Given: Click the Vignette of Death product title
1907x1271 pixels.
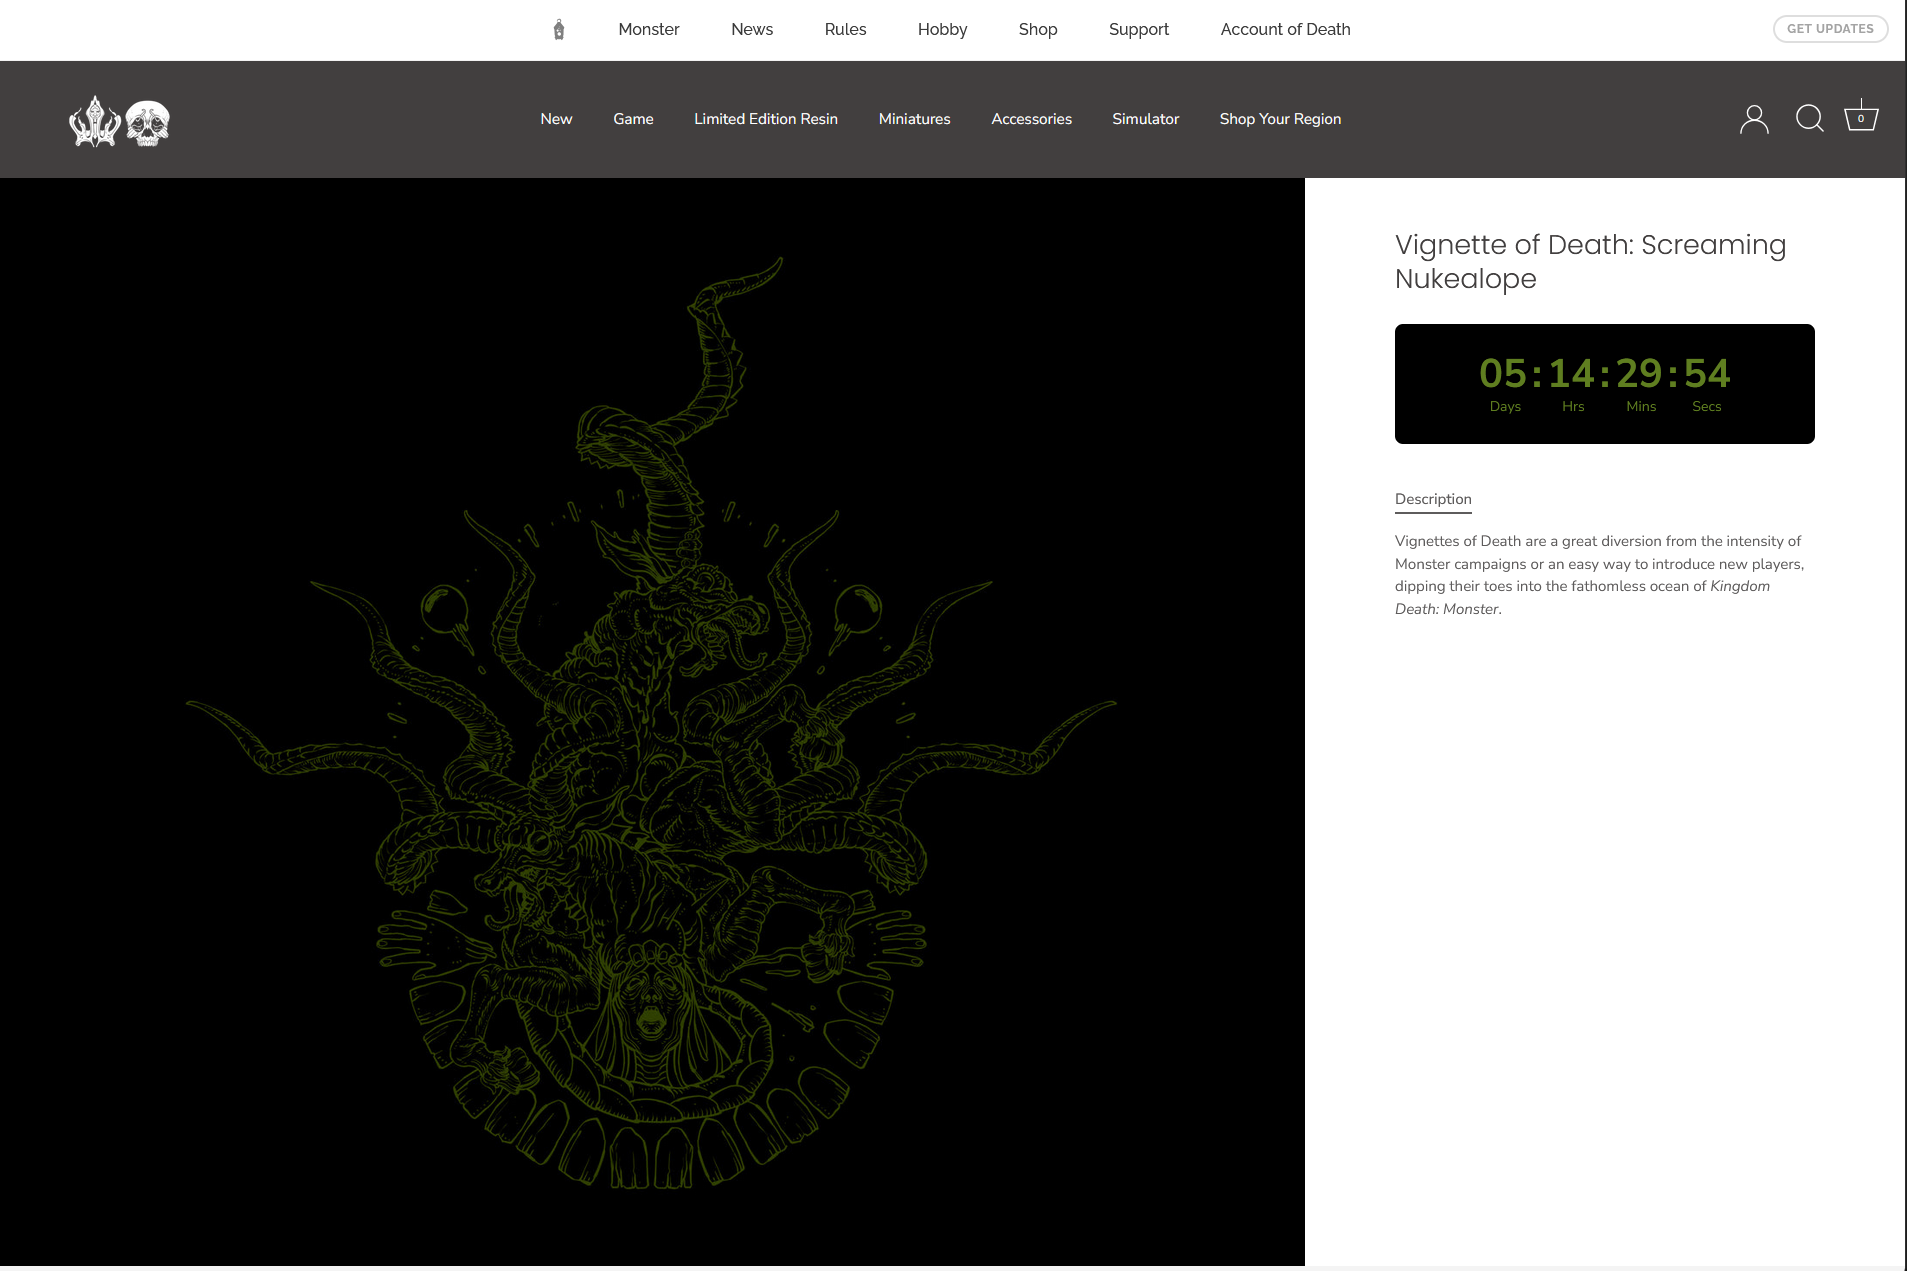Looking at the screenshot, I should [1591, 261].
